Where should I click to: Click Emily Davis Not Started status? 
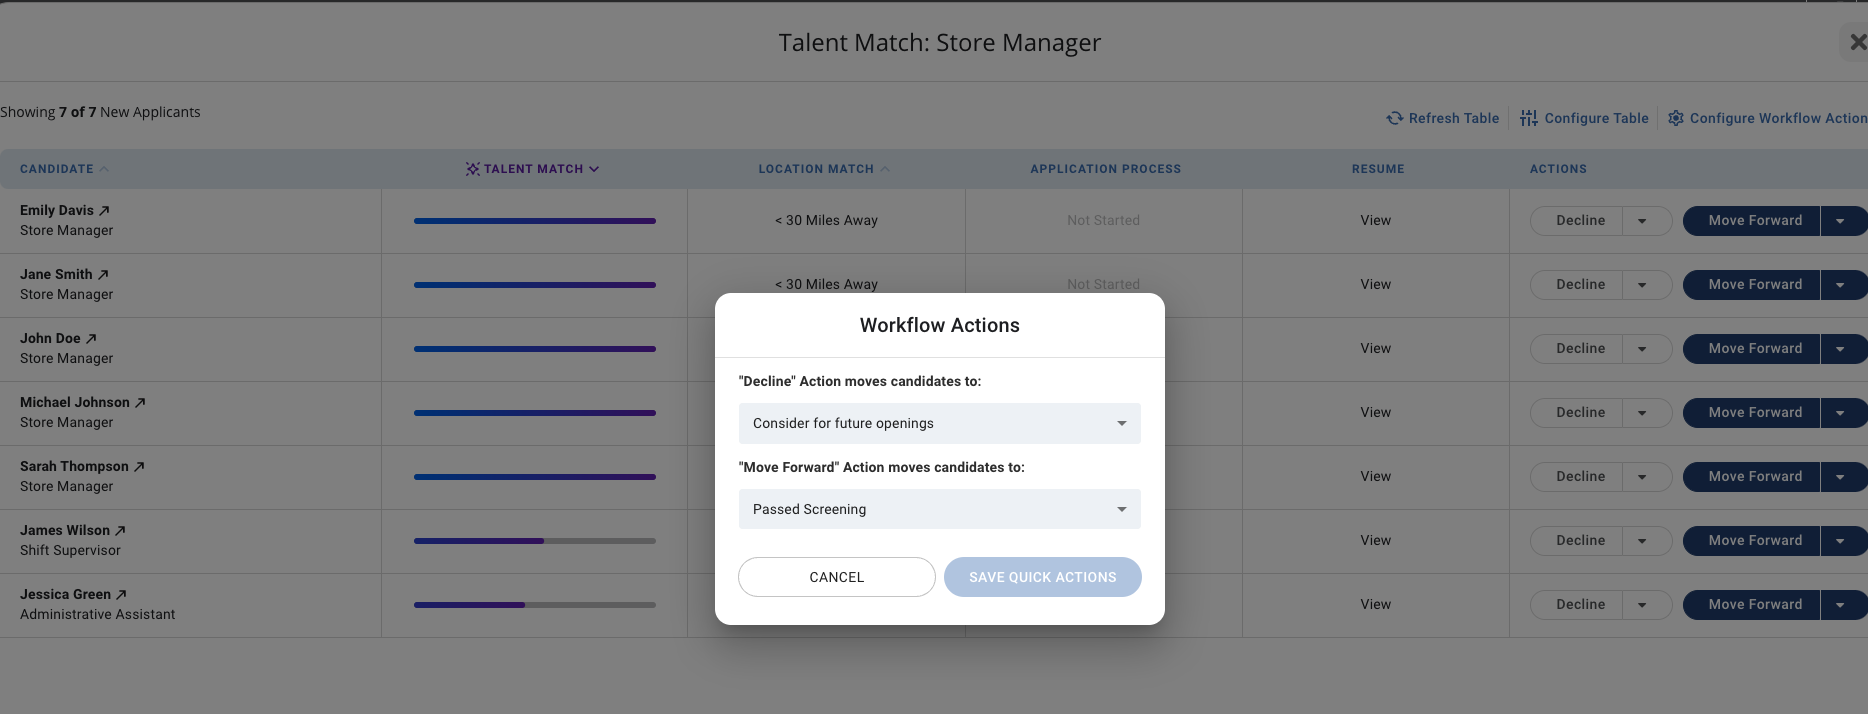(x=1103, y=220)
